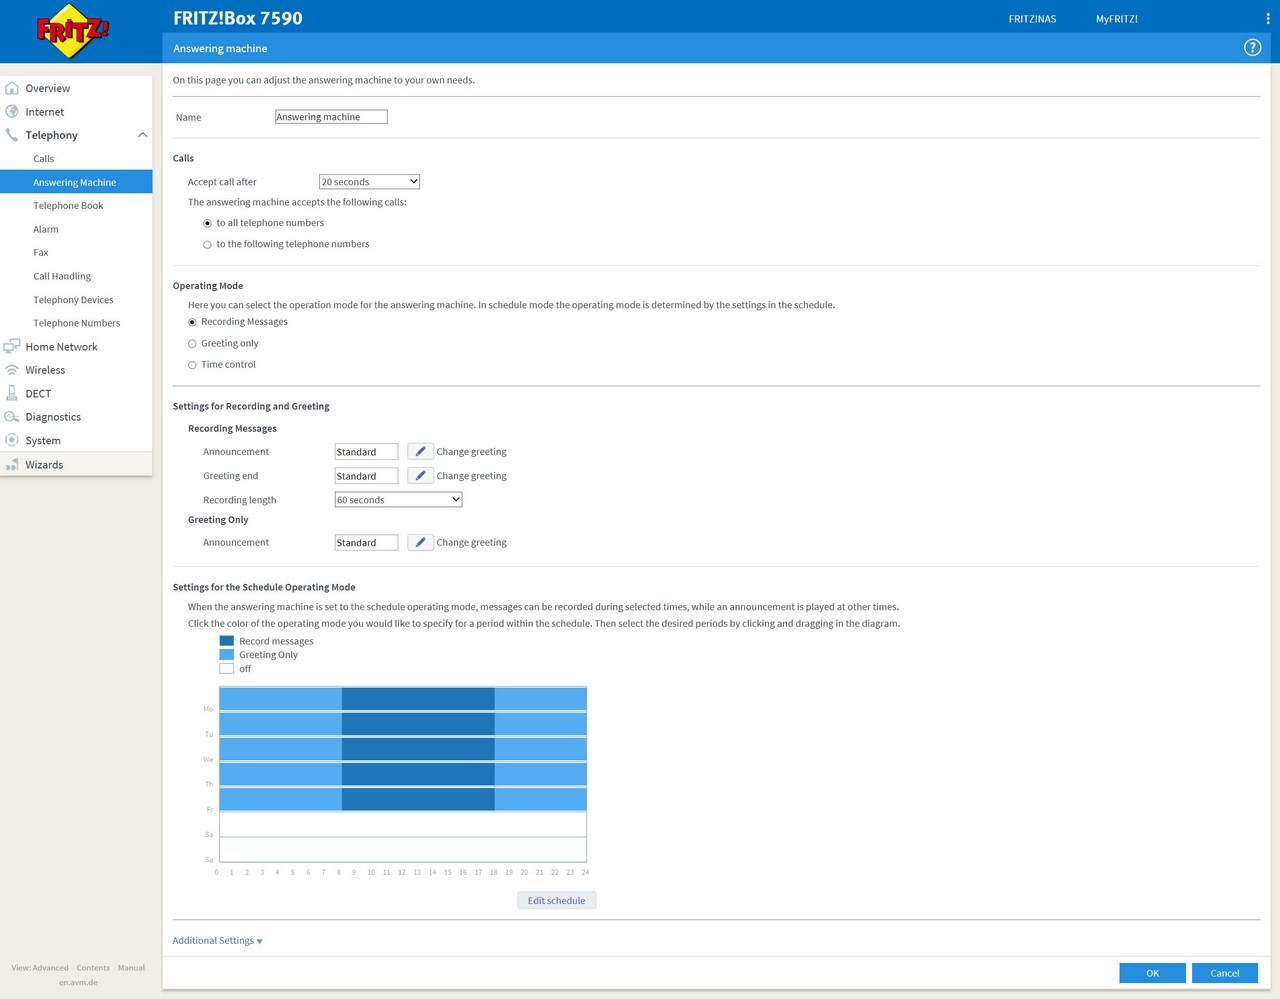
Task: Click the Internet globe icon
Action: (x=12, y=111)
